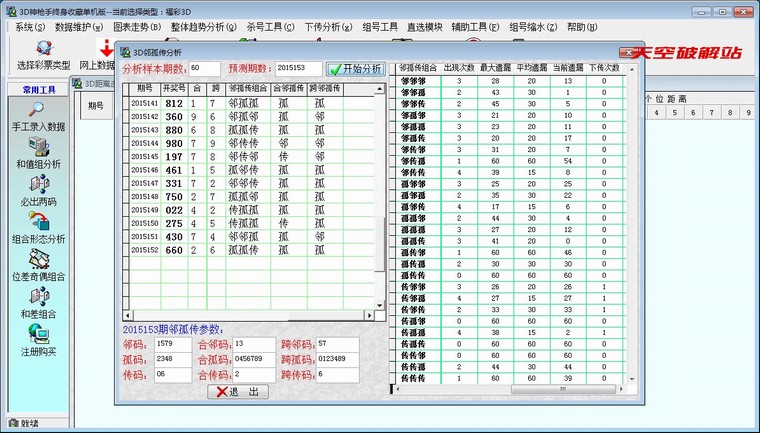Open the 直选模块 menu
Viewport: 760px width, 433px height.
(x=429, y=25)
